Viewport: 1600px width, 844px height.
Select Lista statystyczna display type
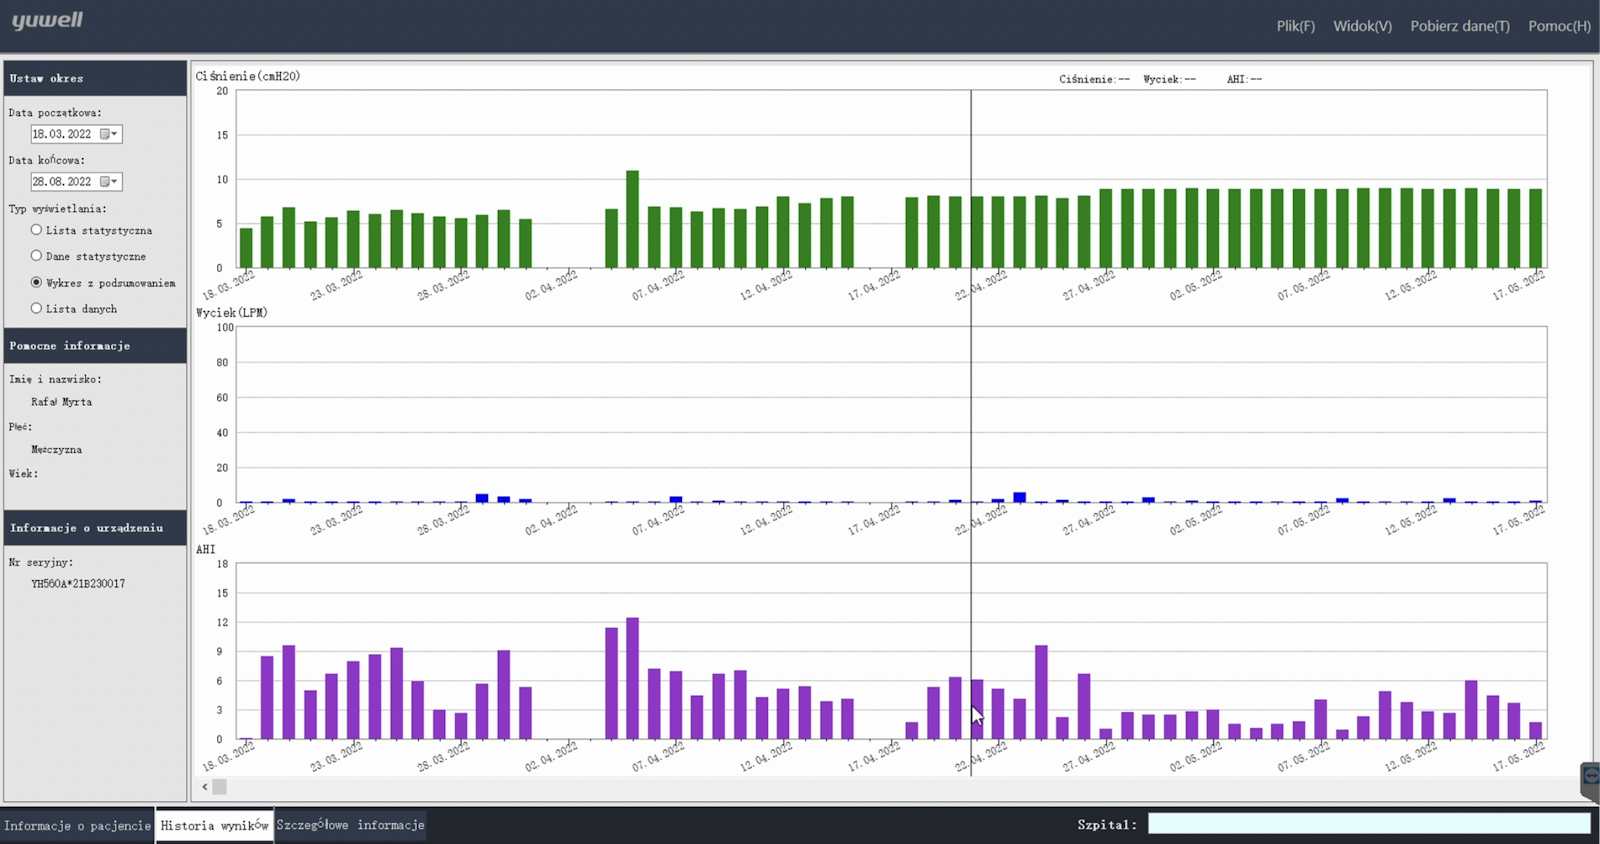[37, 230]
